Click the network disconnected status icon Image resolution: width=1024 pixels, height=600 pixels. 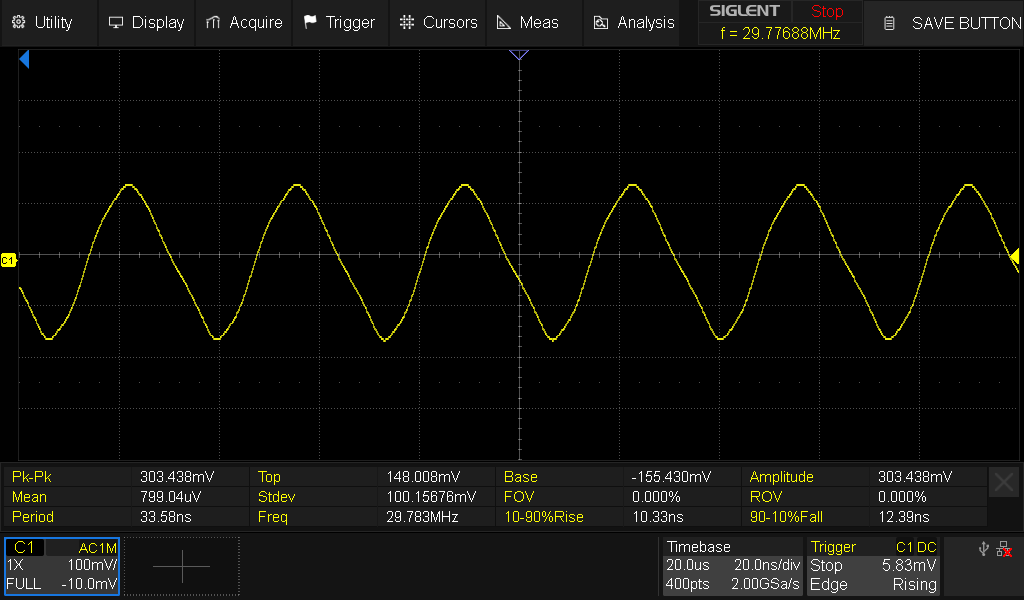[1005, 549]
